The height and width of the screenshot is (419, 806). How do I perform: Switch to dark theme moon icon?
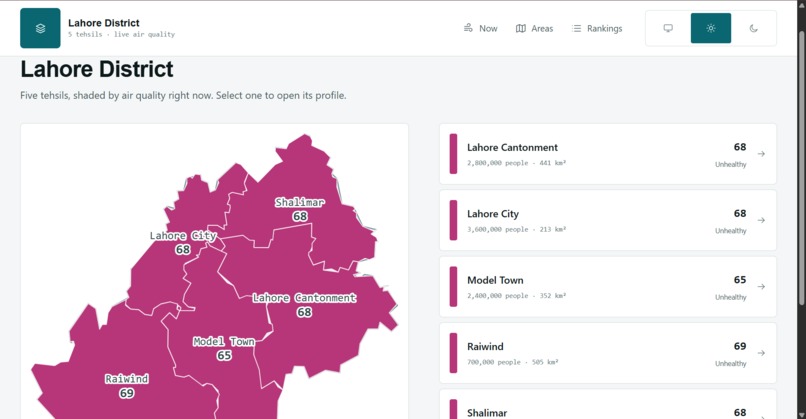pyautogui.click(x=754, y=28)
